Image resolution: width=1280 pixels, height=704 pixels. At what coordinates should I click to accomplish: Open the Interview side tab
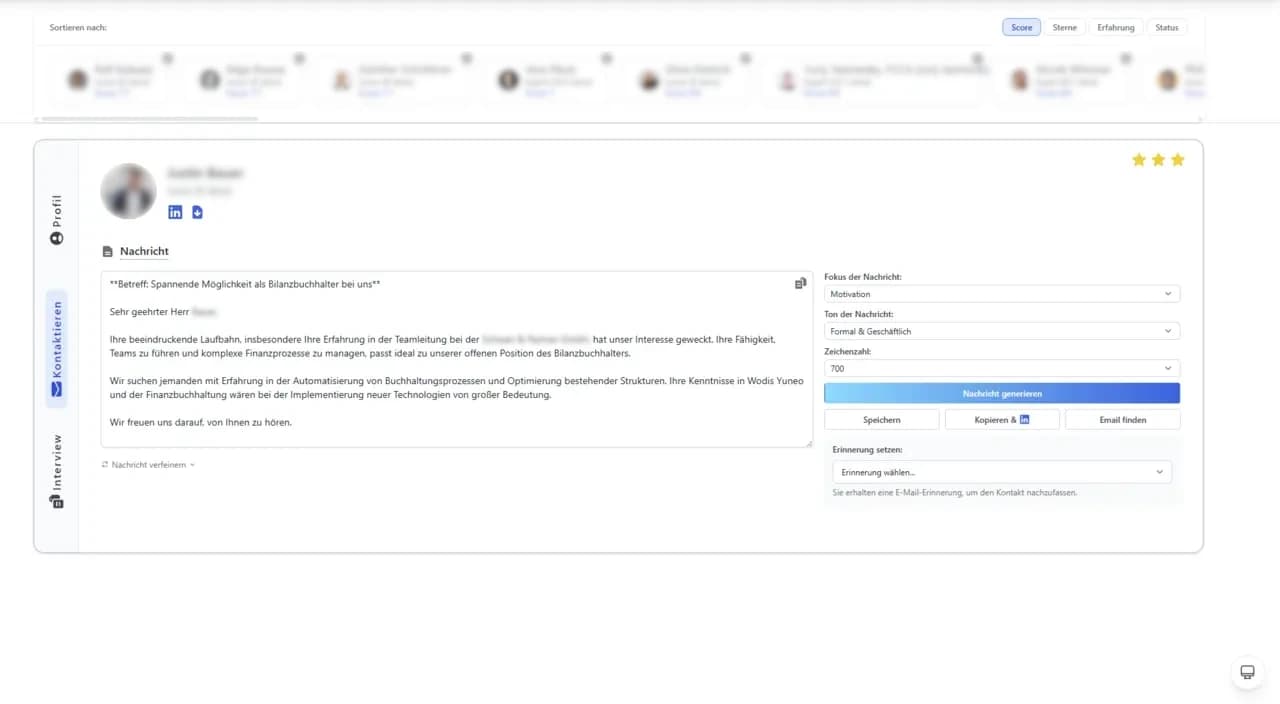click(x=57, y=471)
